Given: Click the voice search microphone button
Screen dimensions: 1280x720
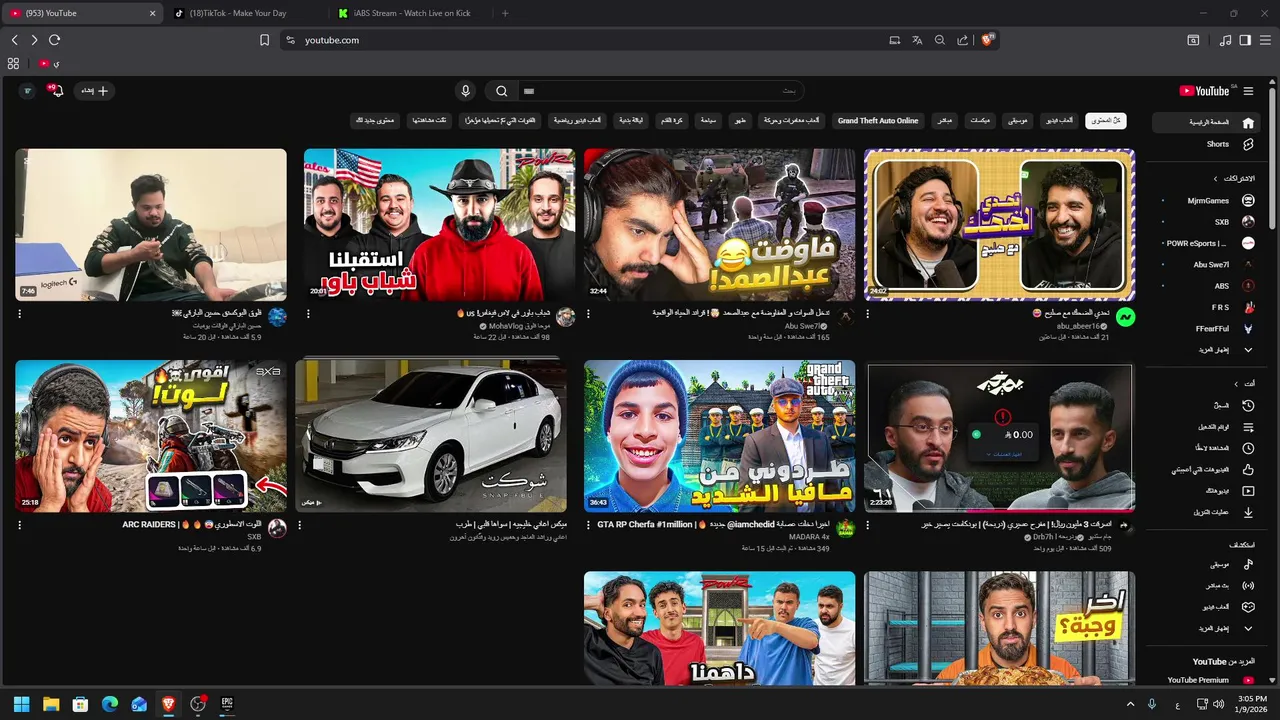Looking at the screenshot, I should tap(465, 91).
